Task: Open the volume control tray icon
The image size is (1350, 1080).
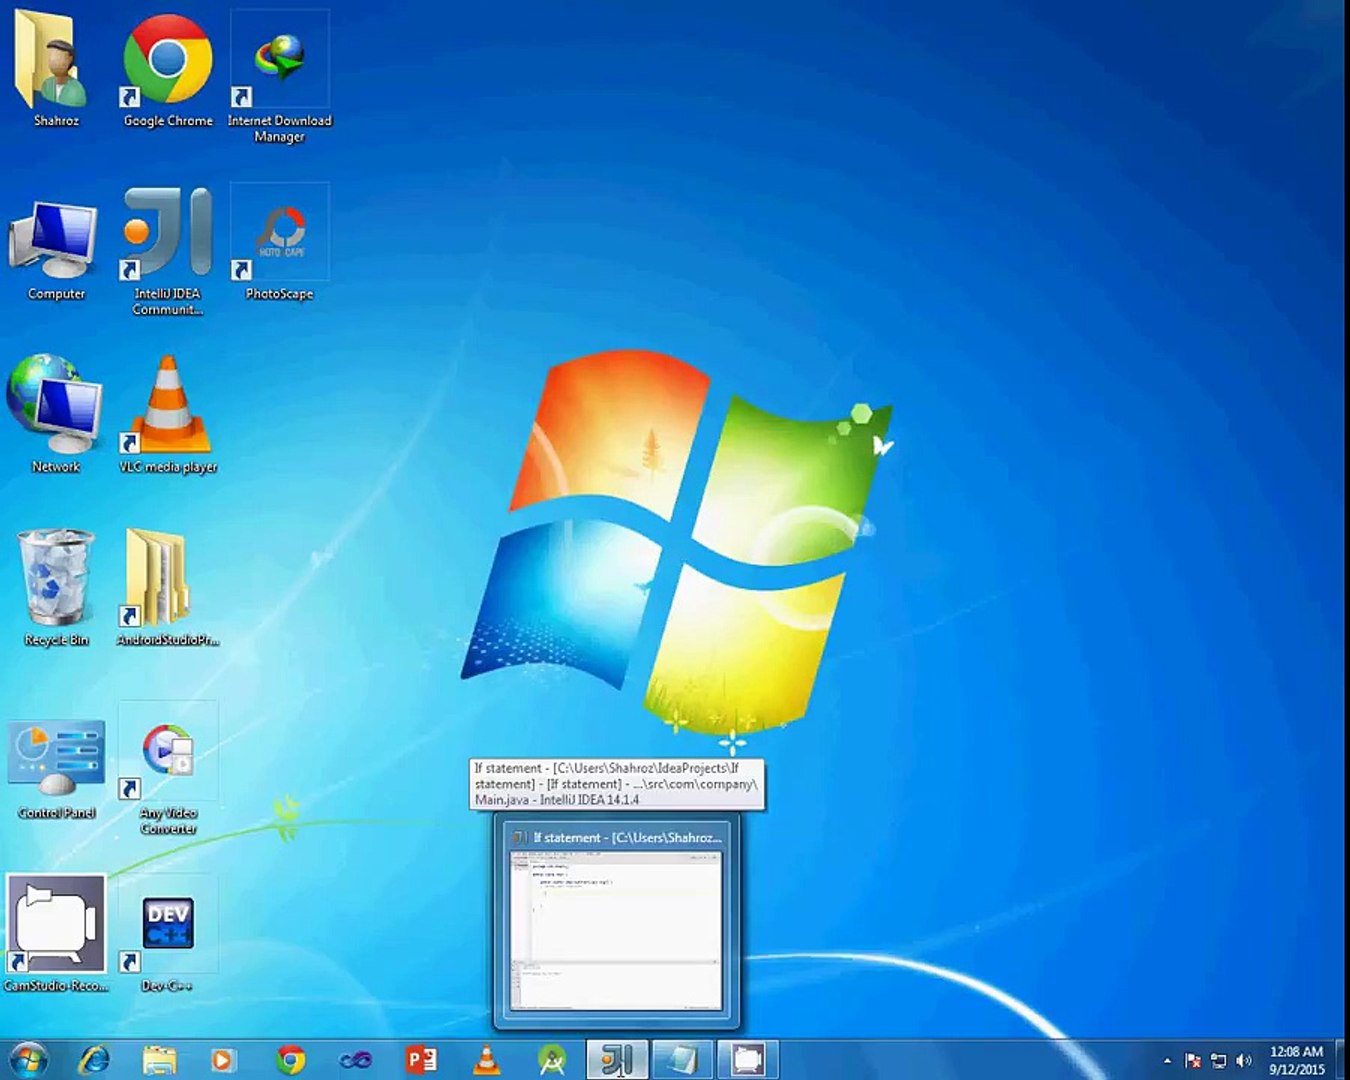Action: (1244, 1060)
